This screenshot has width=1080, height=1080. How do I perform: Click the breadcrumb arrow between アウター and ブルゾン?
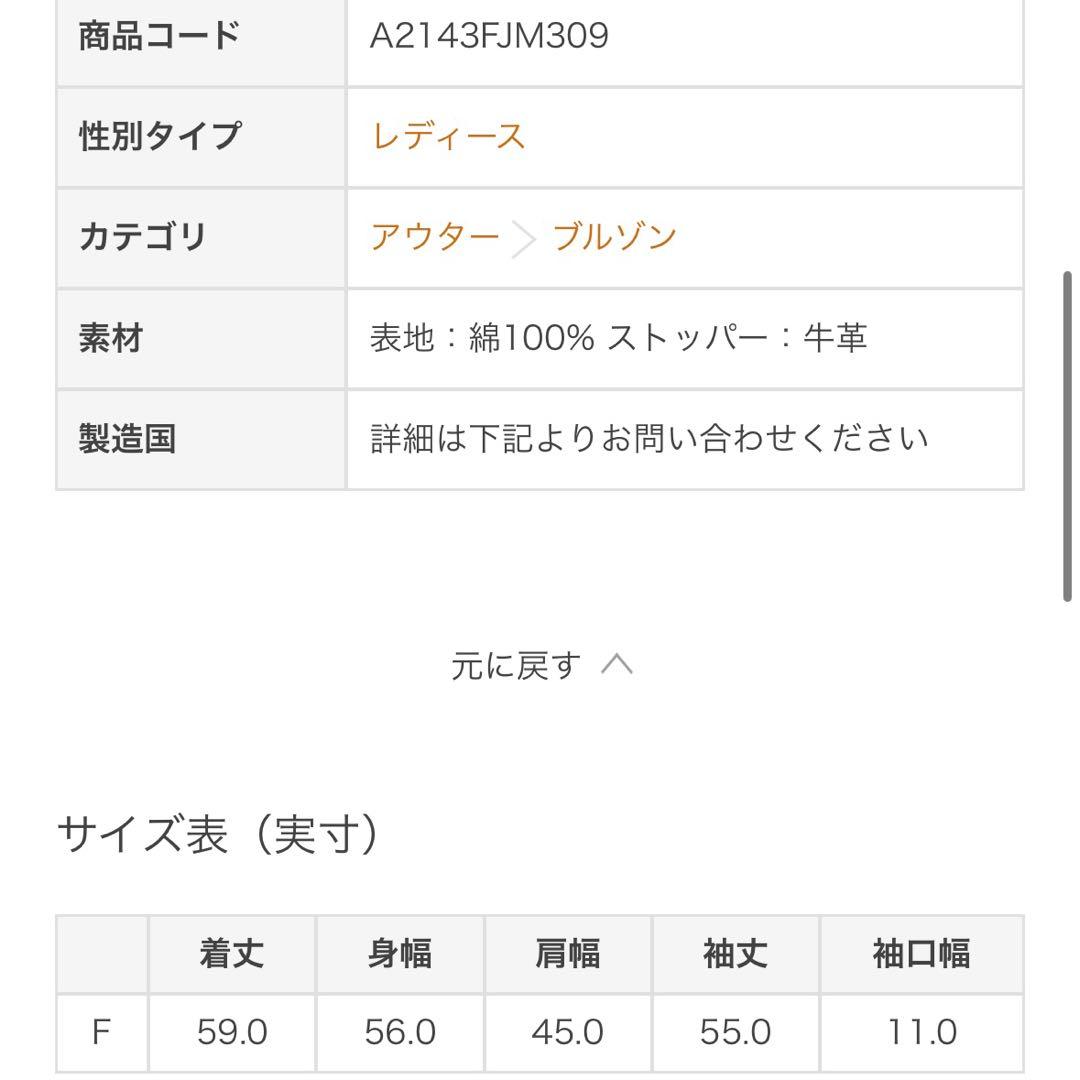(524, 239)
